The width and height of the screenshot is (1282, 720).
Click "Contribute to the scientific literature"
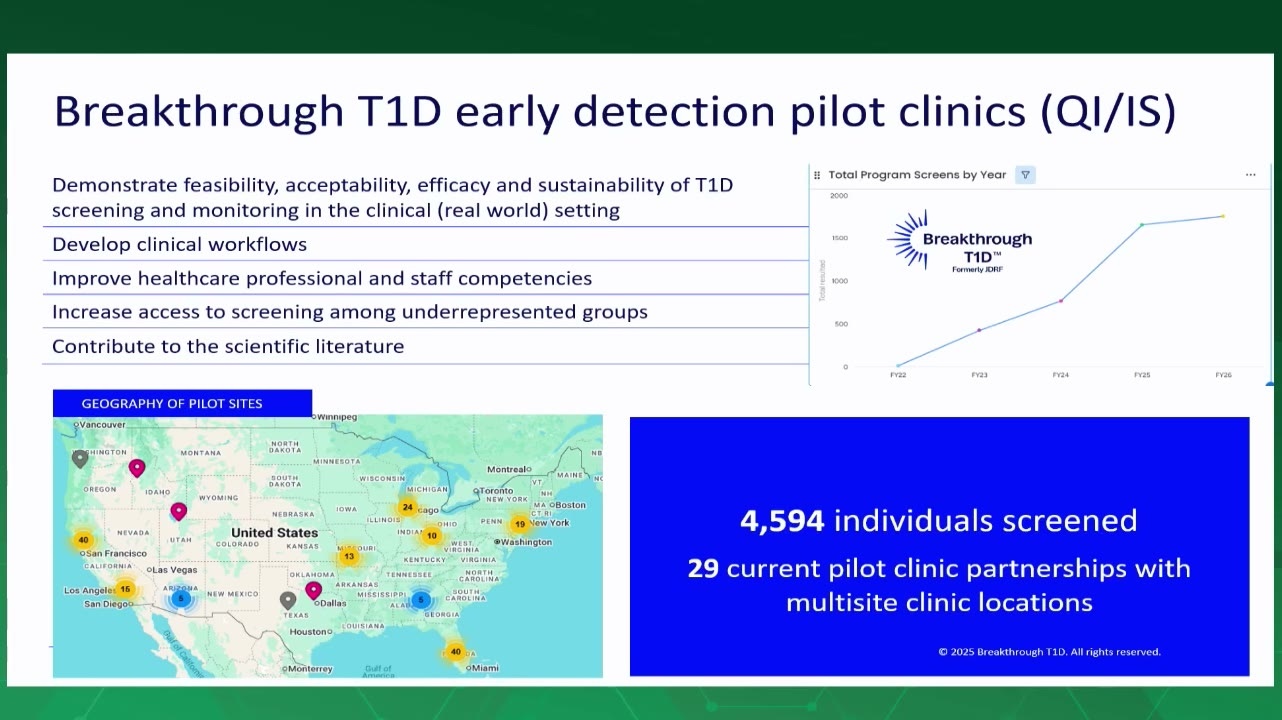pyautogui.click(x=228, y=346)
